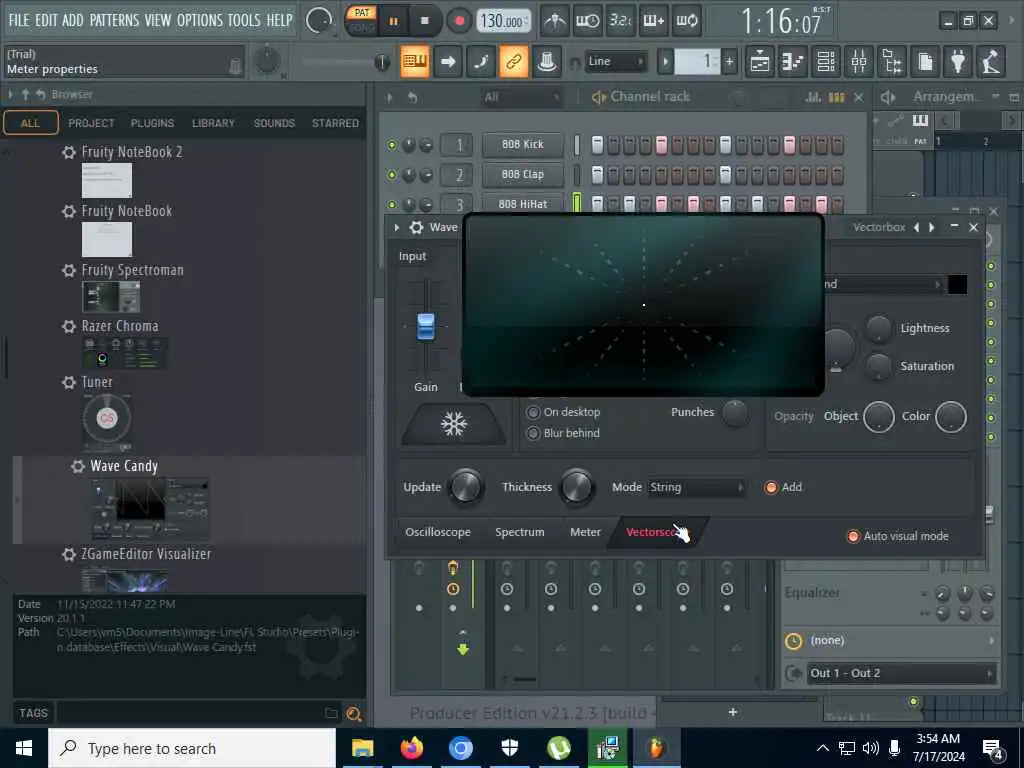Click the Gain slider handle
This screenshot has width=1024, height=768.
pyautogui.click(x=425, y=327)
